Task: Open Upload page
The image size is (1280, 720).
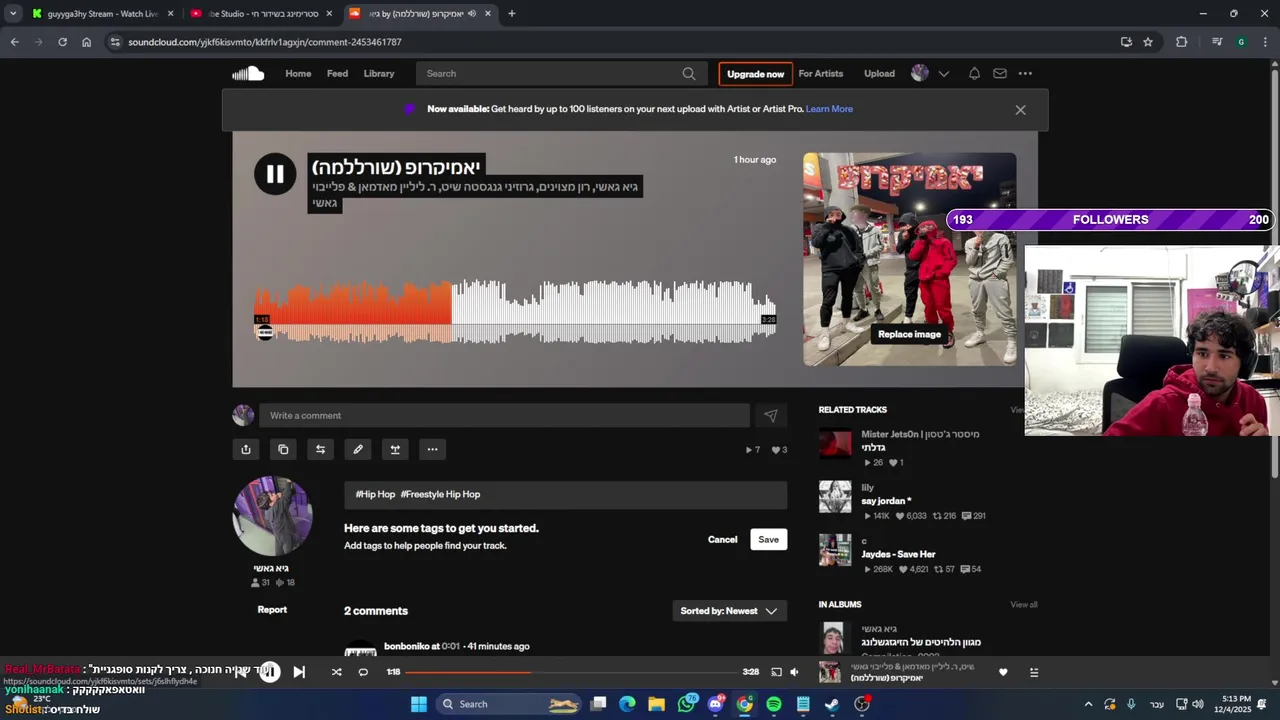Action: pos(879,73)
